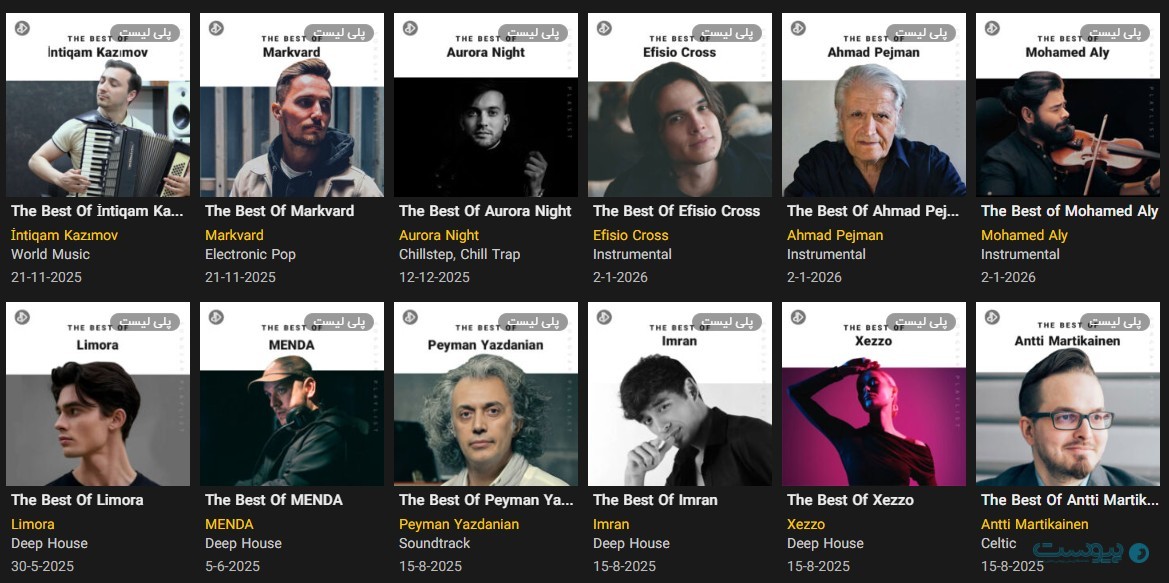Image resolution: width=1169 pixels, height=583 pixels.
Task: Click the round logo icon on Markvard cover
Action: pos(216,28)
